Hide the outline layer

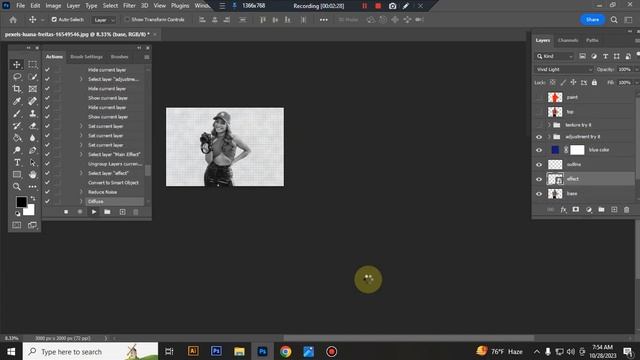point(539,164)
